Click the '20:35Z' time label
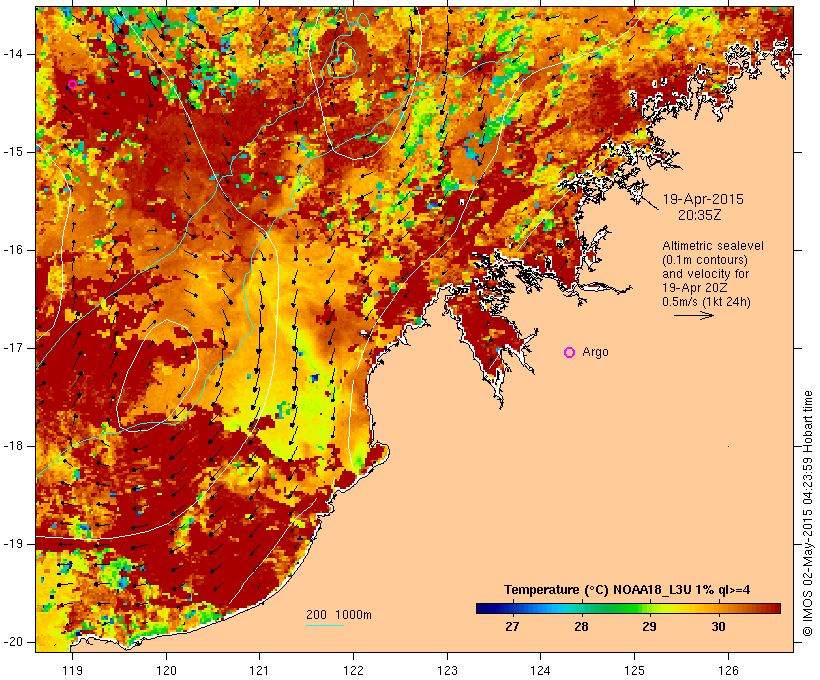The height and width of the screenshot is (680, 820). 700,215
